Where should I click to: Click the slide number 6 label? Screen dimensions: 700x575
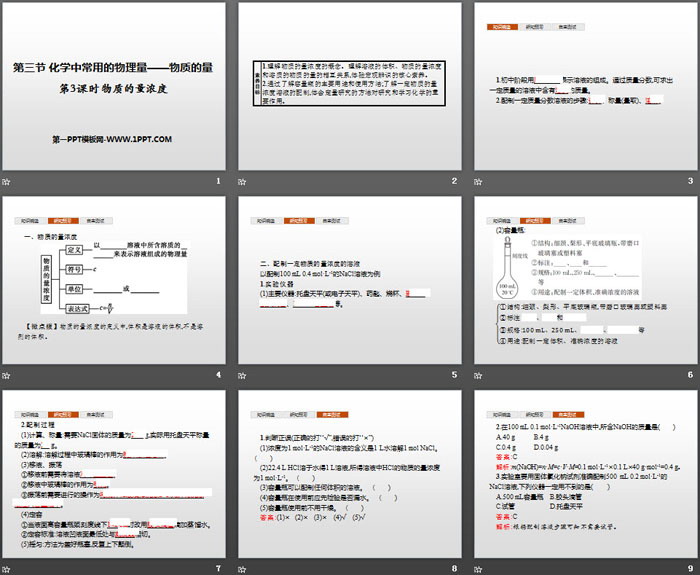pos(690,375)
